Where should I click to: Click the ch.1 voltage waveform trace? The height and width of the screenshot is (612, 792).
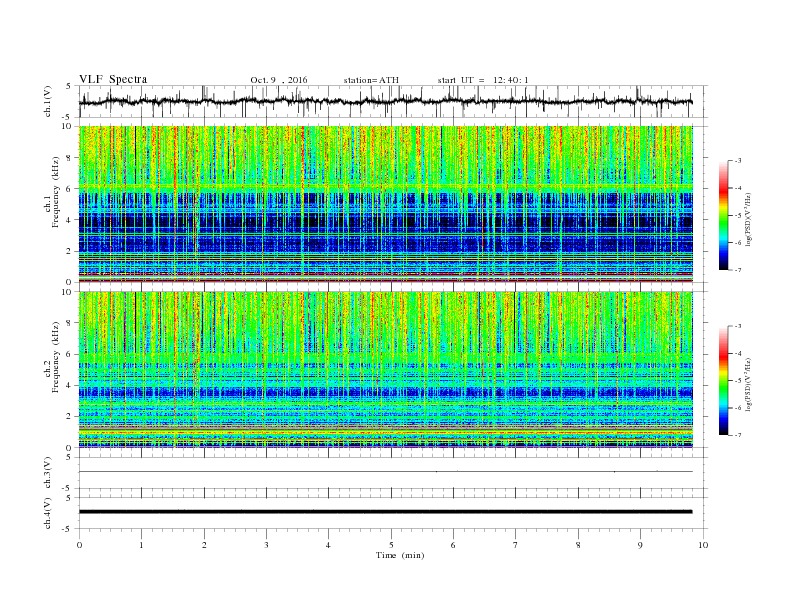(385, 101)
